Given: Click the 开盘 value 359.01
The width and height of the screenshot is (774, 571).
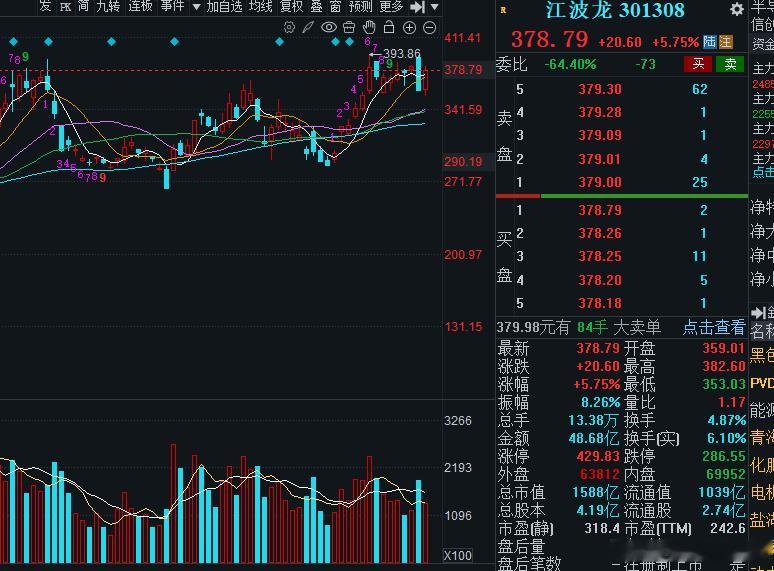Looking at the screenshot, I should click(723, 348).
